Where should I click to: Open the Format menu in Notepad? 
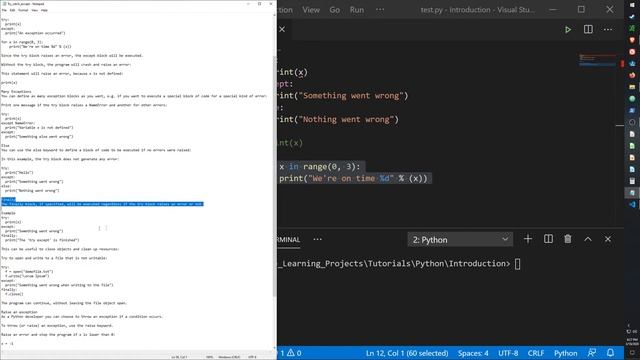coord(23,10)
